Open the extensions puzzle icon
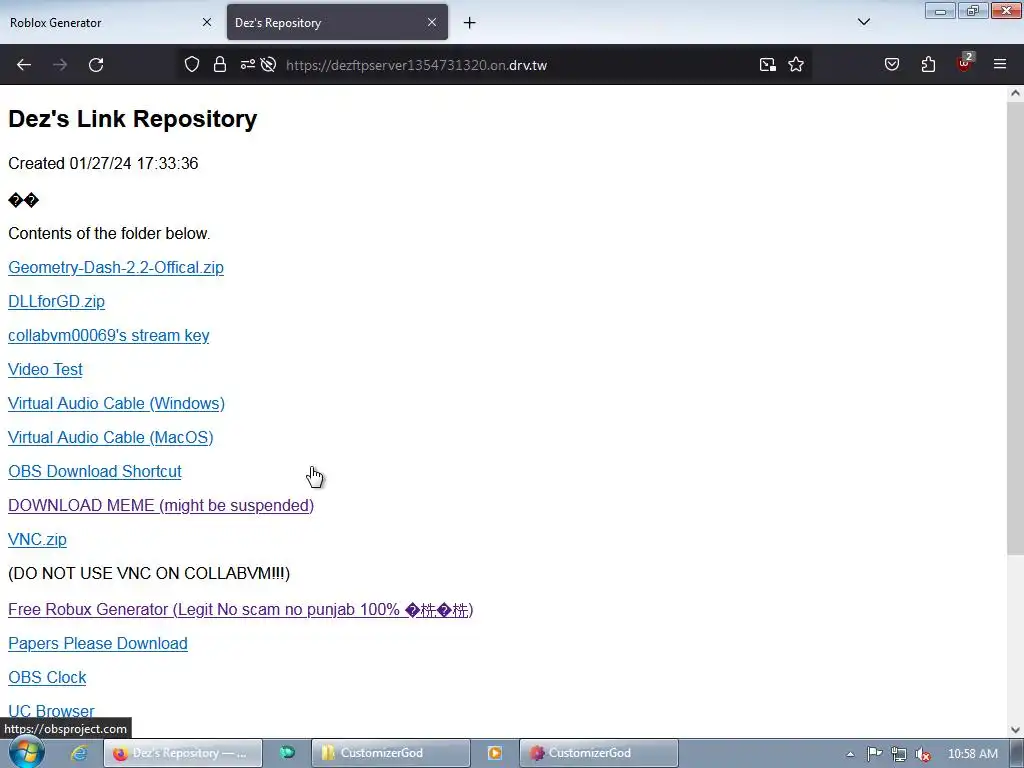 coord(928,64)
